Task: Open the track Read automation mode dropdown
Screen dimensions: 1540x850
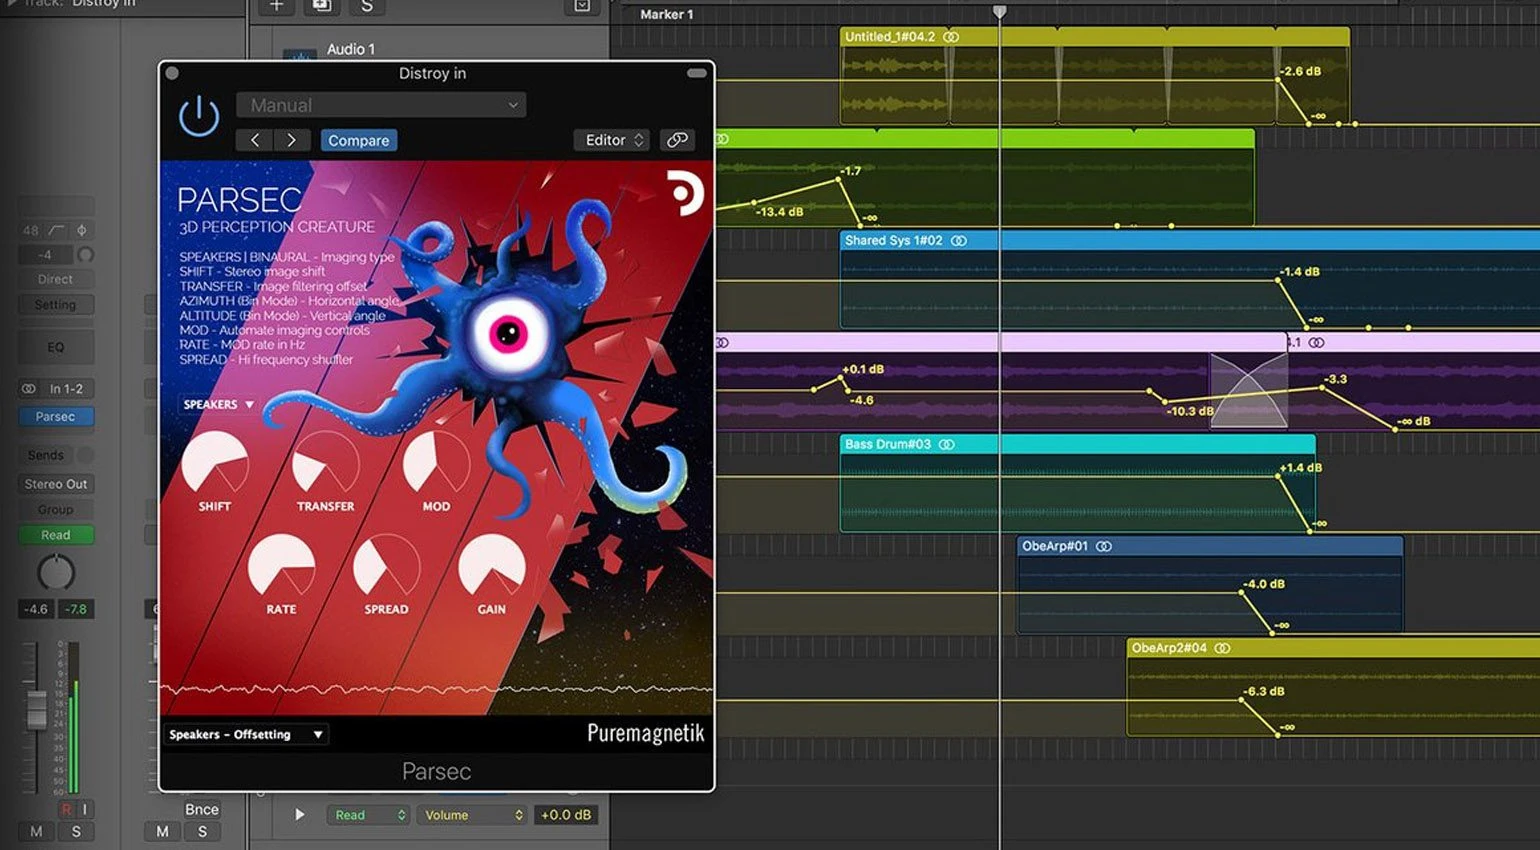Action: tap(369, 815)
